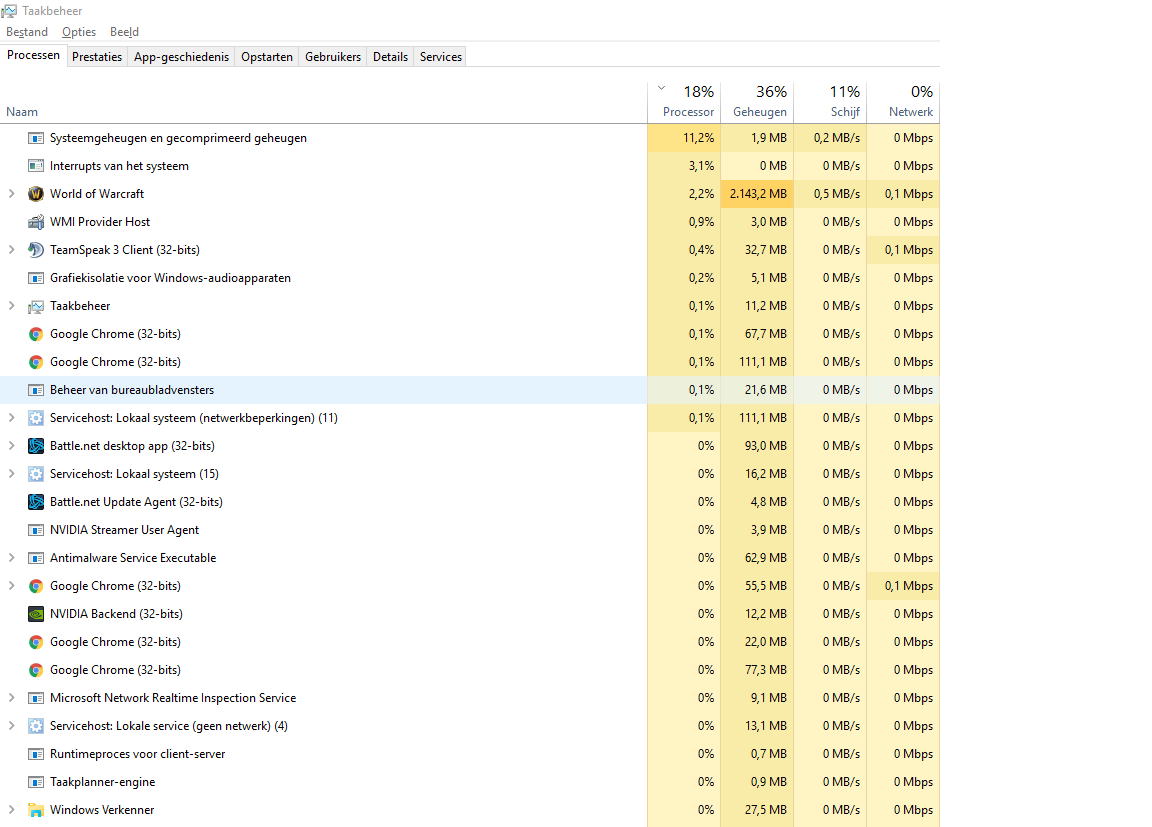The image size is (1152, 827).
Task: Click the Chrome icon with 111,1 MB memory
Action: click(x=35, y=362)
